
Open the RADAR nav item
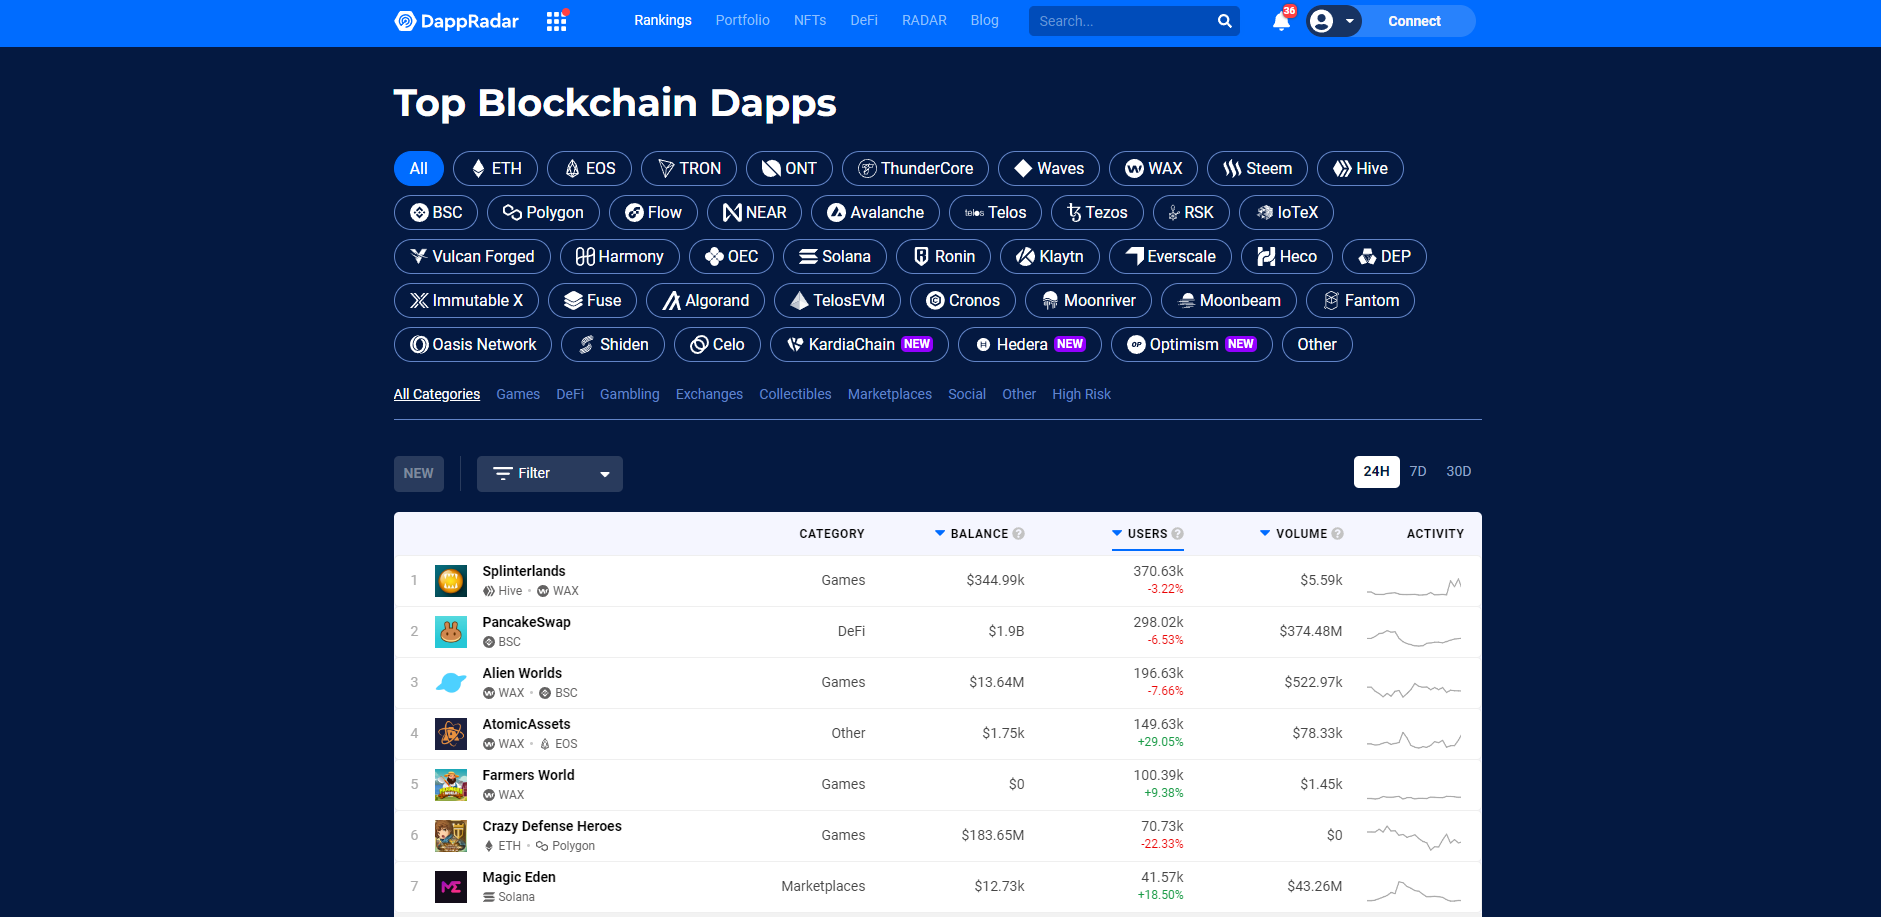pyautogui.click(x=924, y=20)
